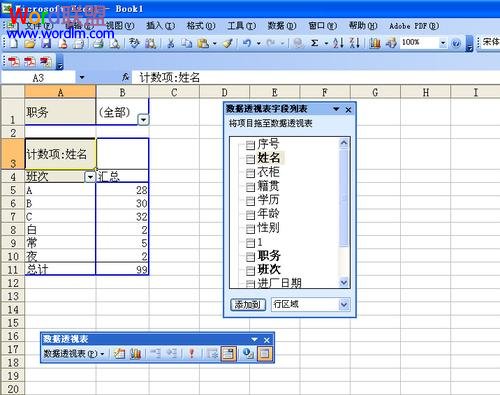This screenshot has height=395, width=500.
Task: Close the floating 数据透视表 toolbar
Action: [x=267, y=340]
